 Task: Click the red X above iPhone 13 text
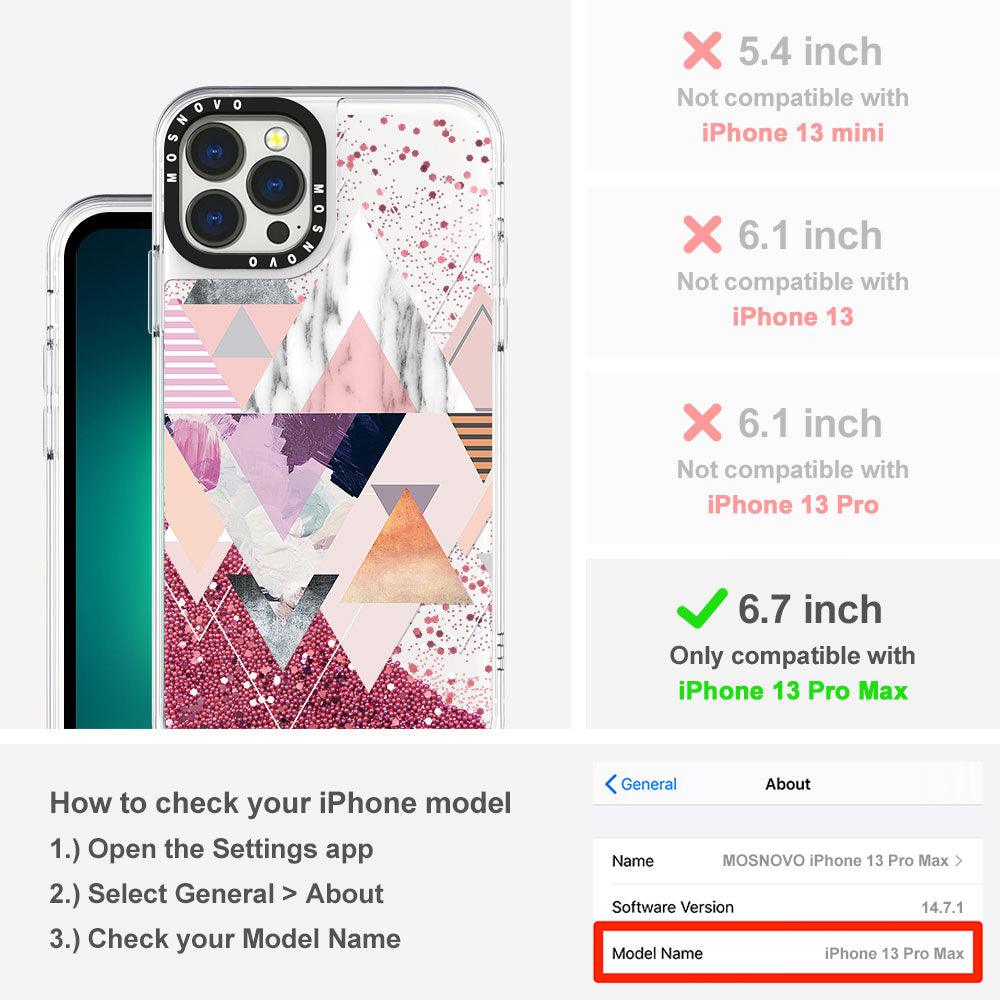tap(702, 234)
